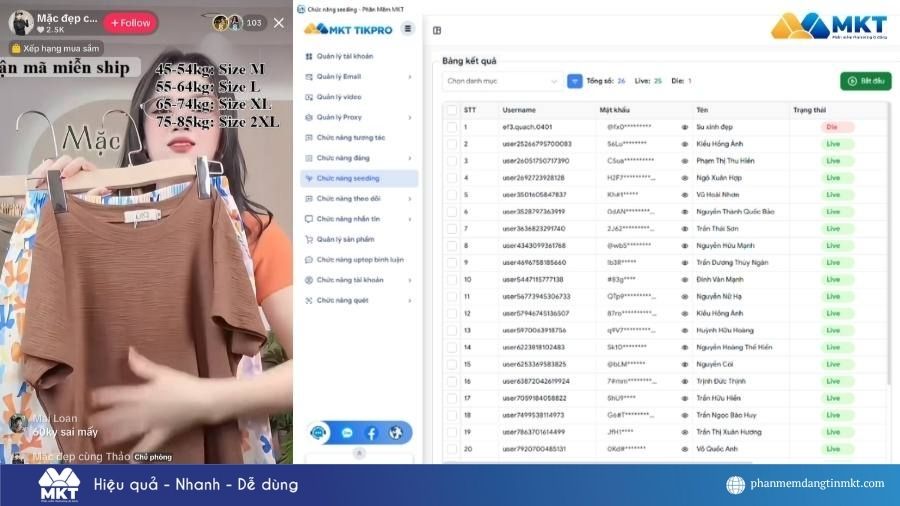Open the globe website icon in bottom bar
This screenshot has width=900, height=506.
395,433
